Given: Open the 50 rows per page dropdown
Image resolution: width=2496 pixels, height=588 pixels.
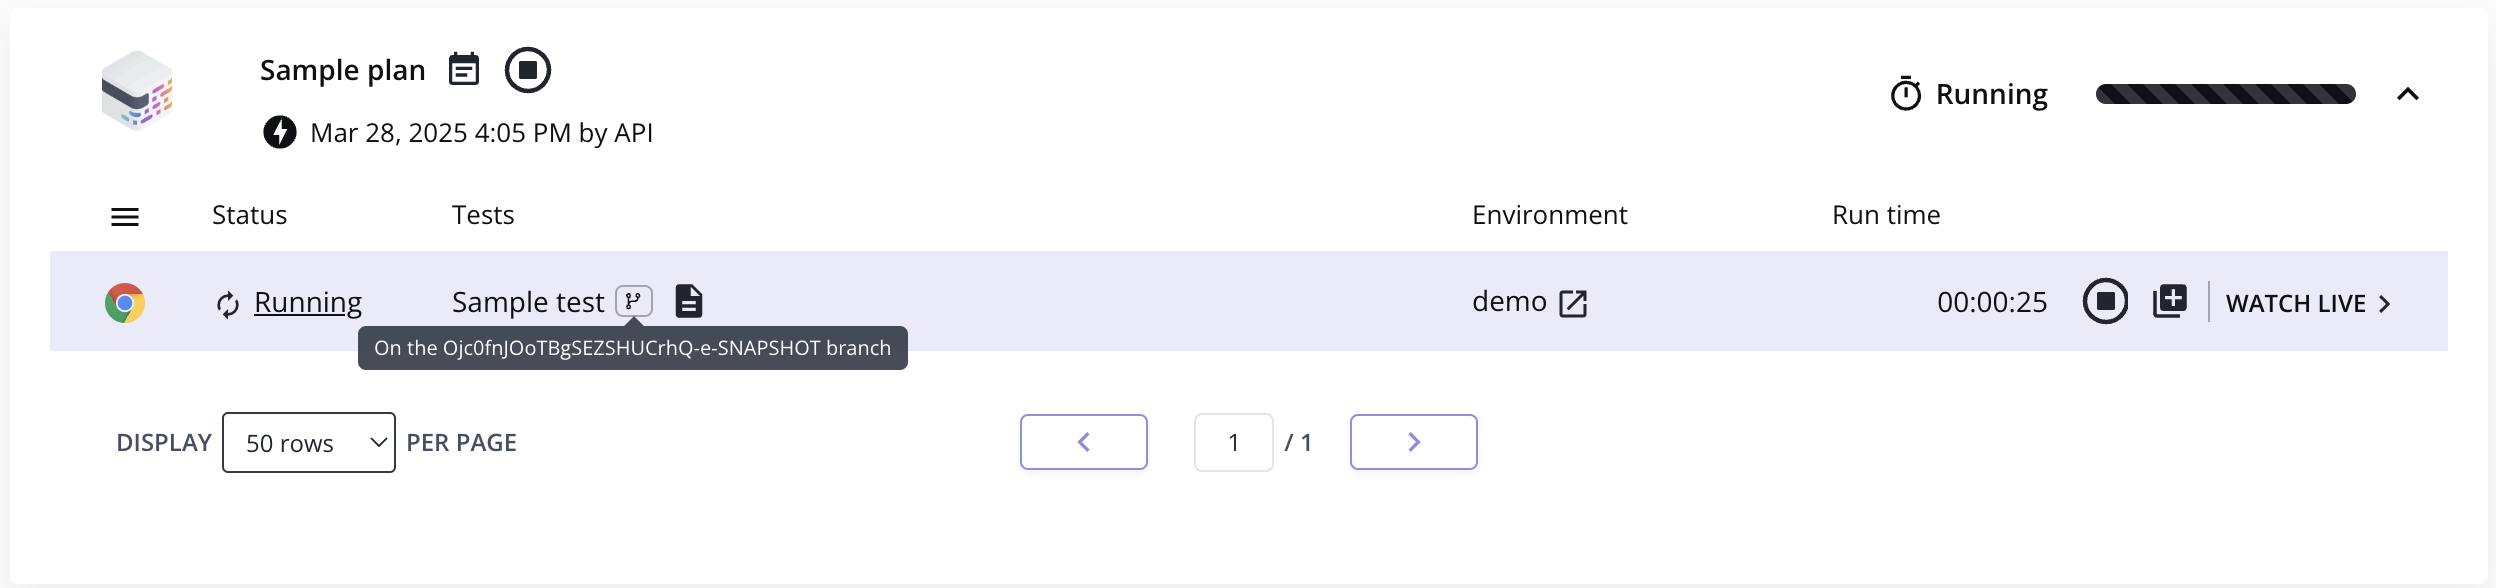Looking at the screenshot, I should (x=309, y=442).
